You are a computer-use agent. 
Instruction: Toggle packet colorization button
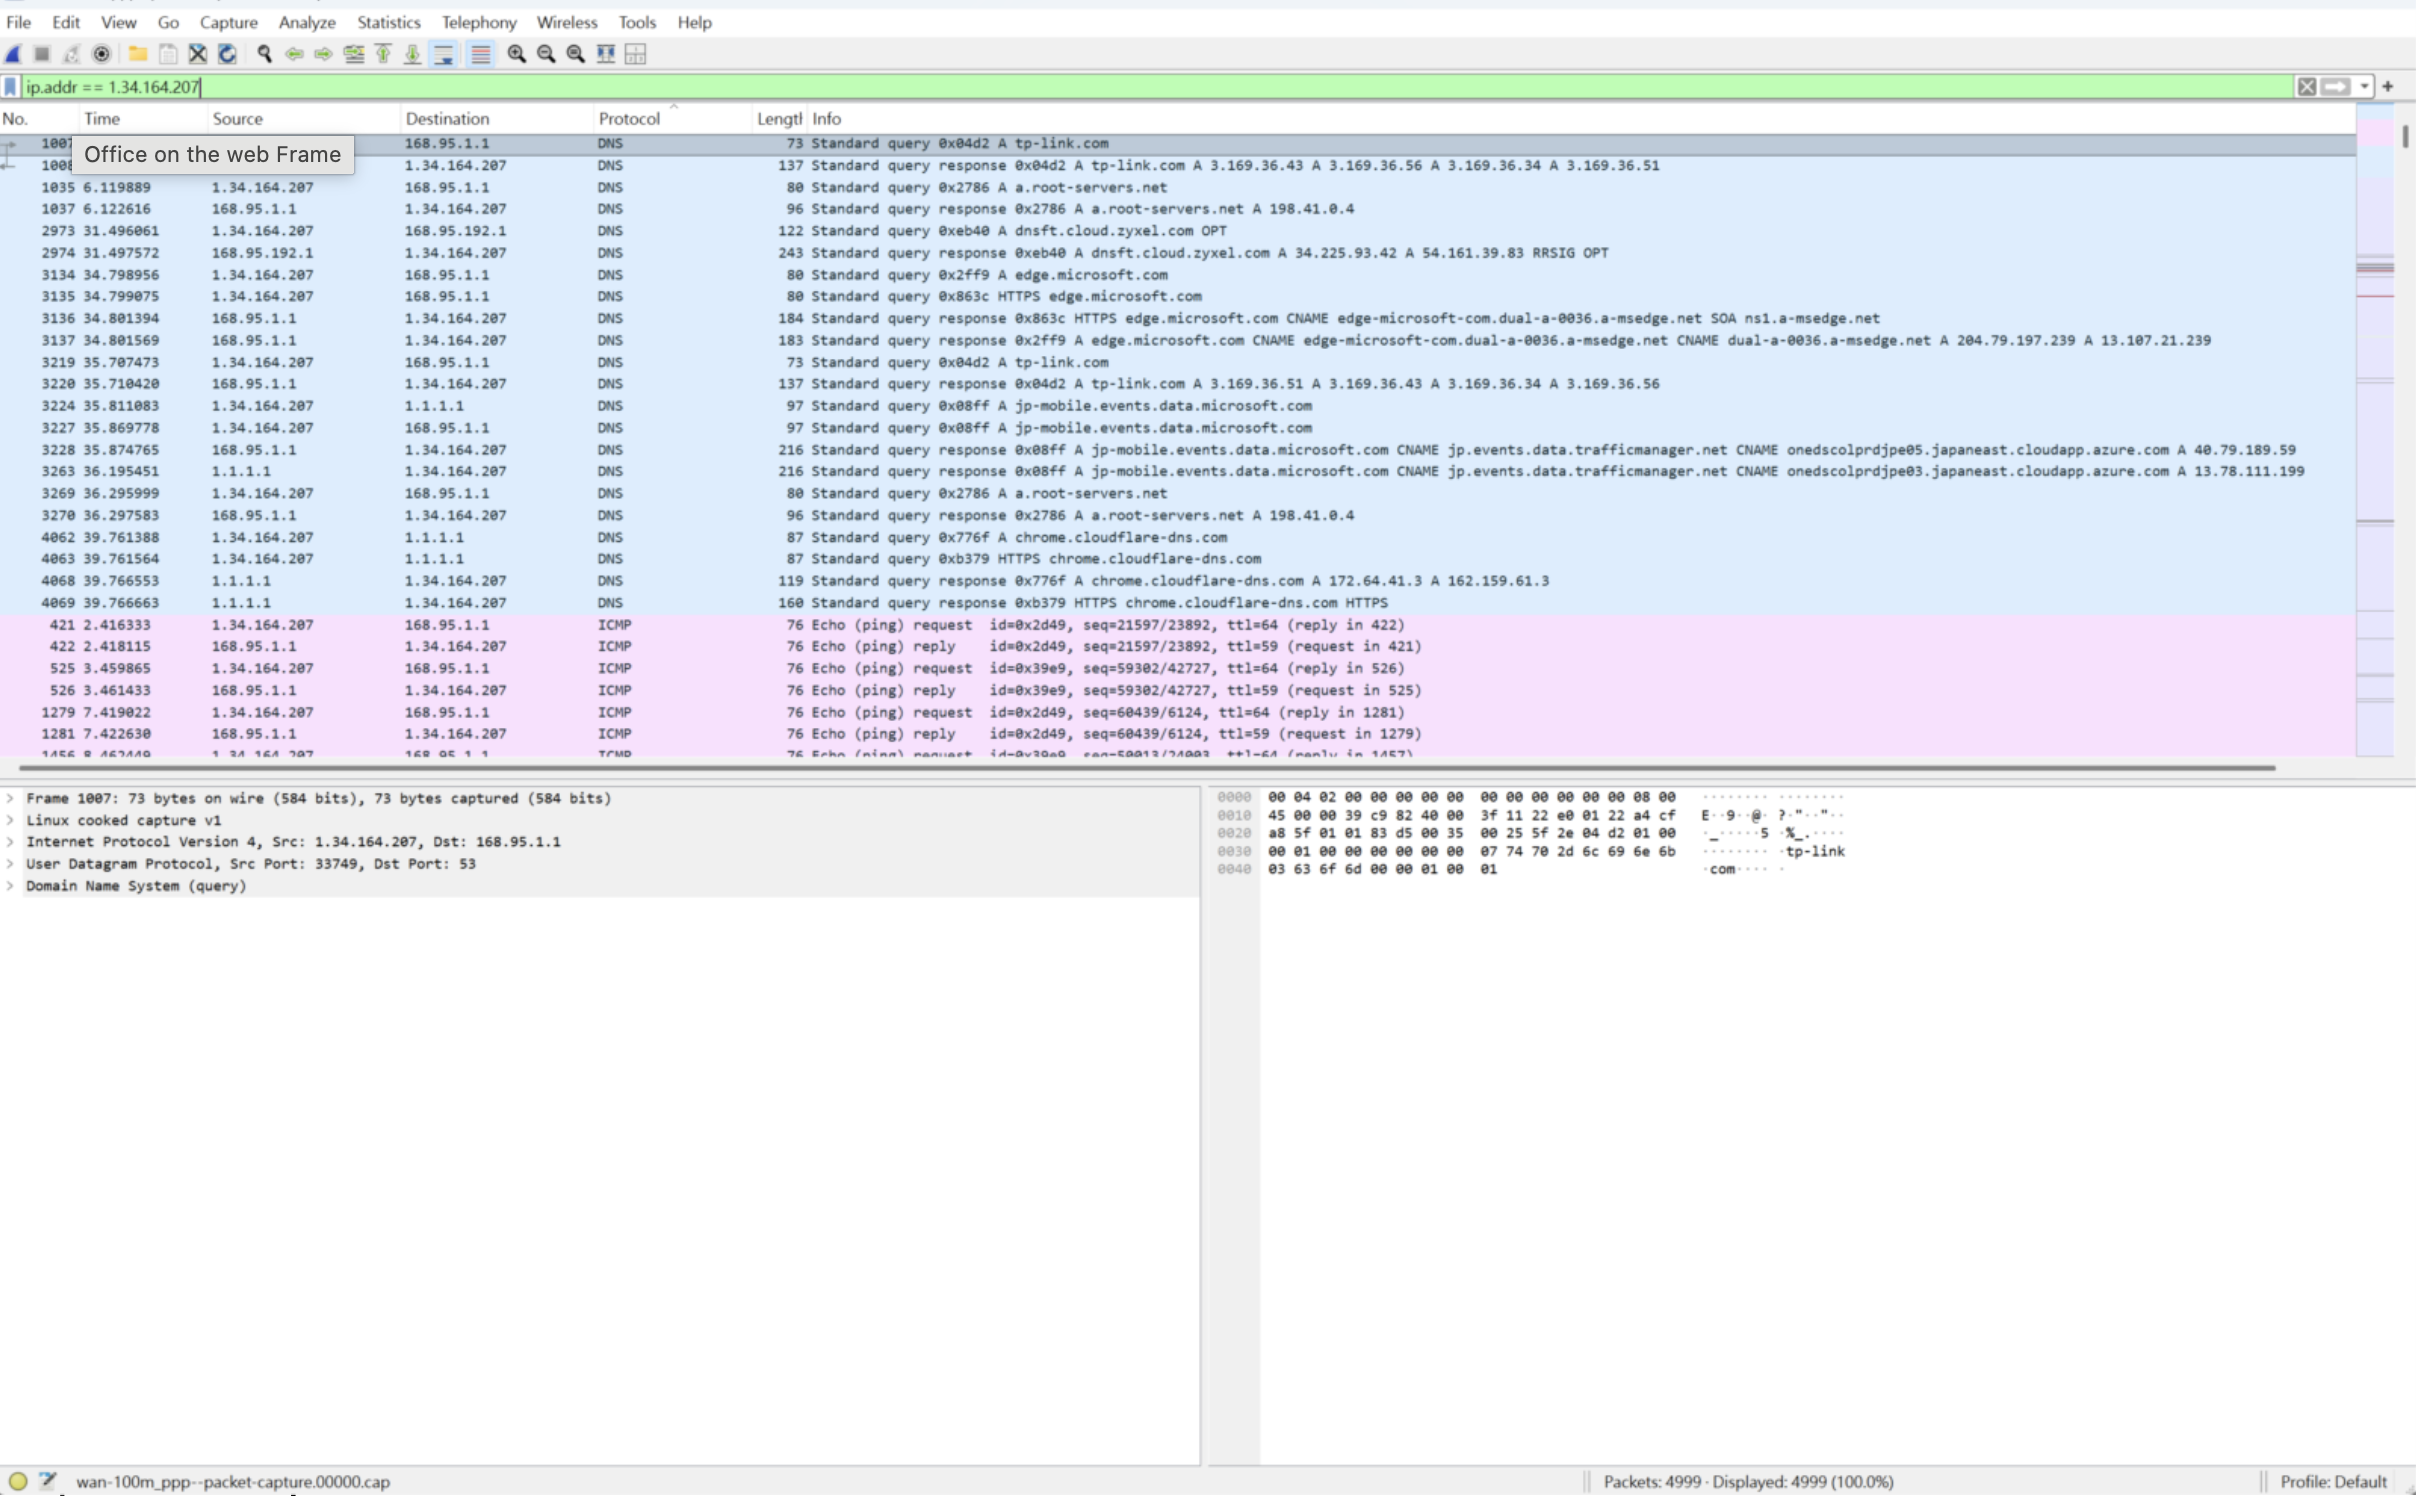[481, 54]
